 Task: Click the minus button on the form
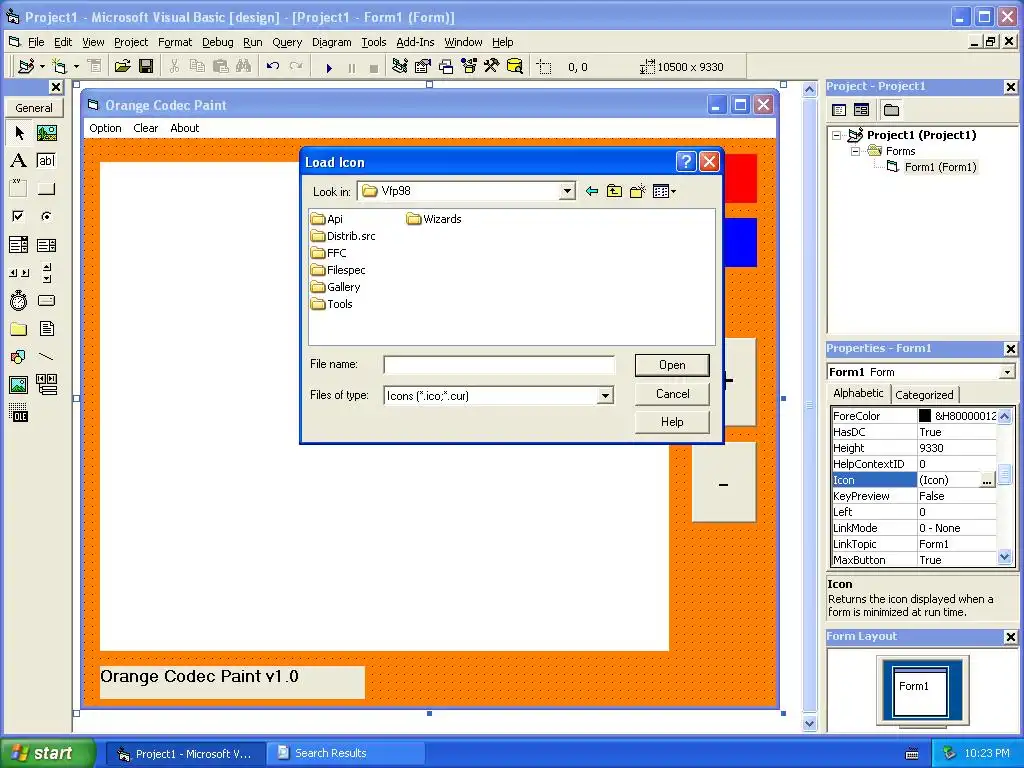[724, 483]
